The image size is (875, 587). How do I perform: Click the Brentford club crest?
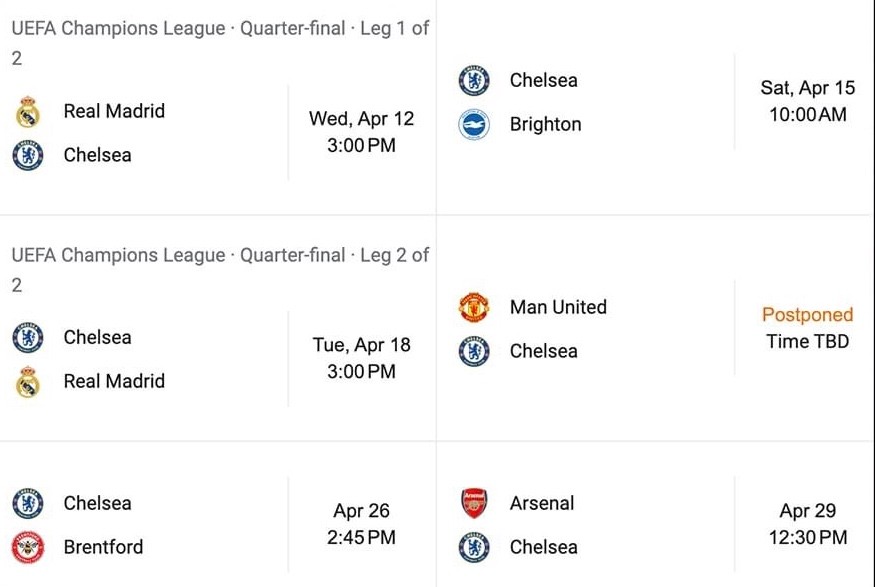(x=28, y=547)
